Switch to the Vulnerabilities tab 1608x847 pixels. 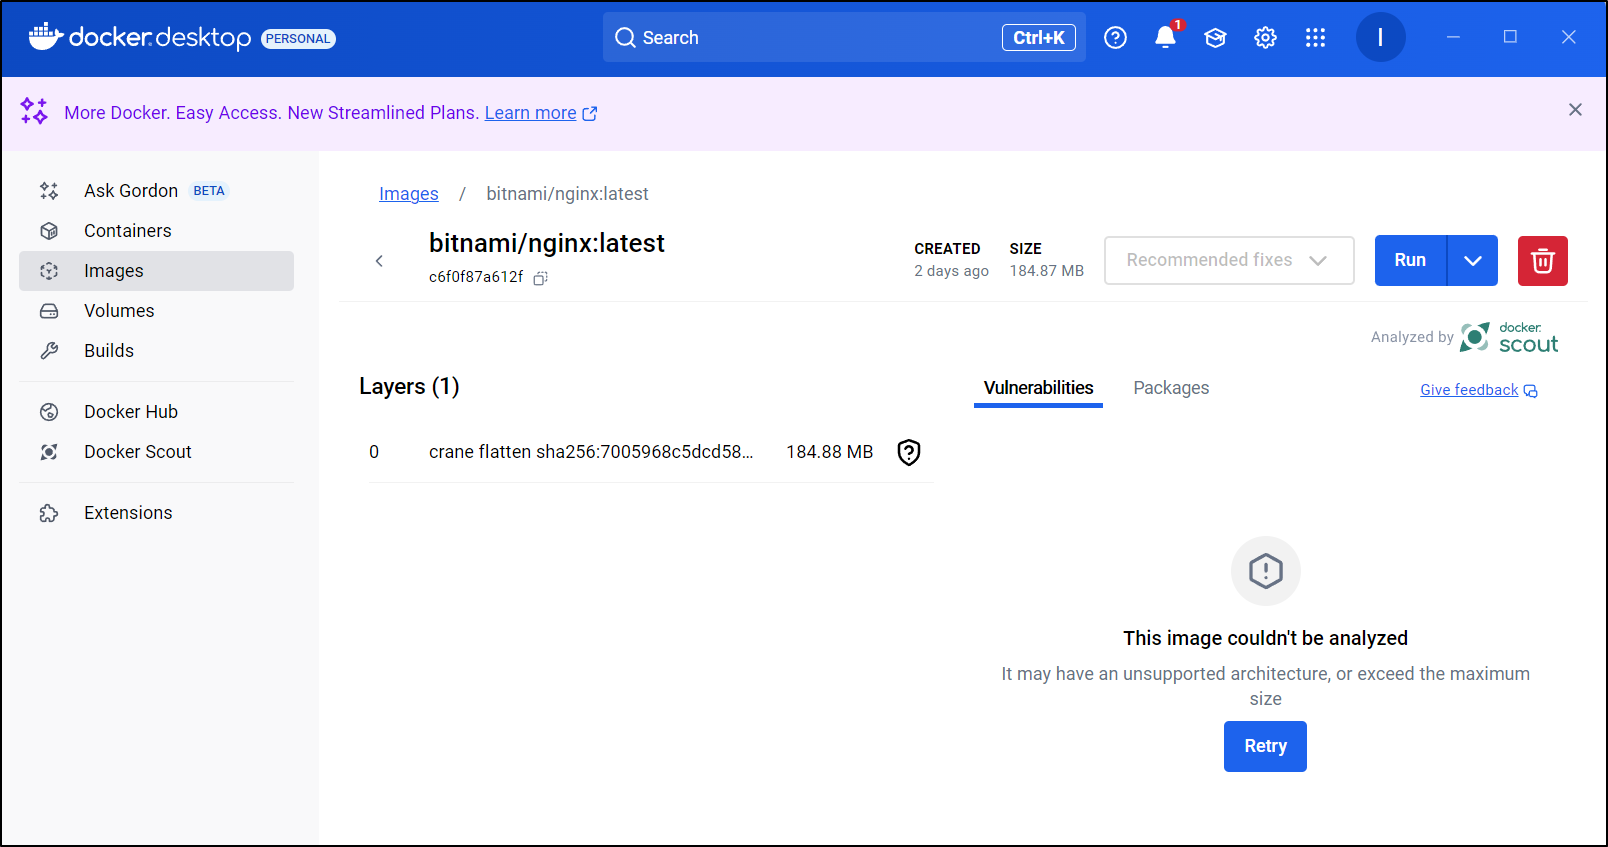(1038, 388)
